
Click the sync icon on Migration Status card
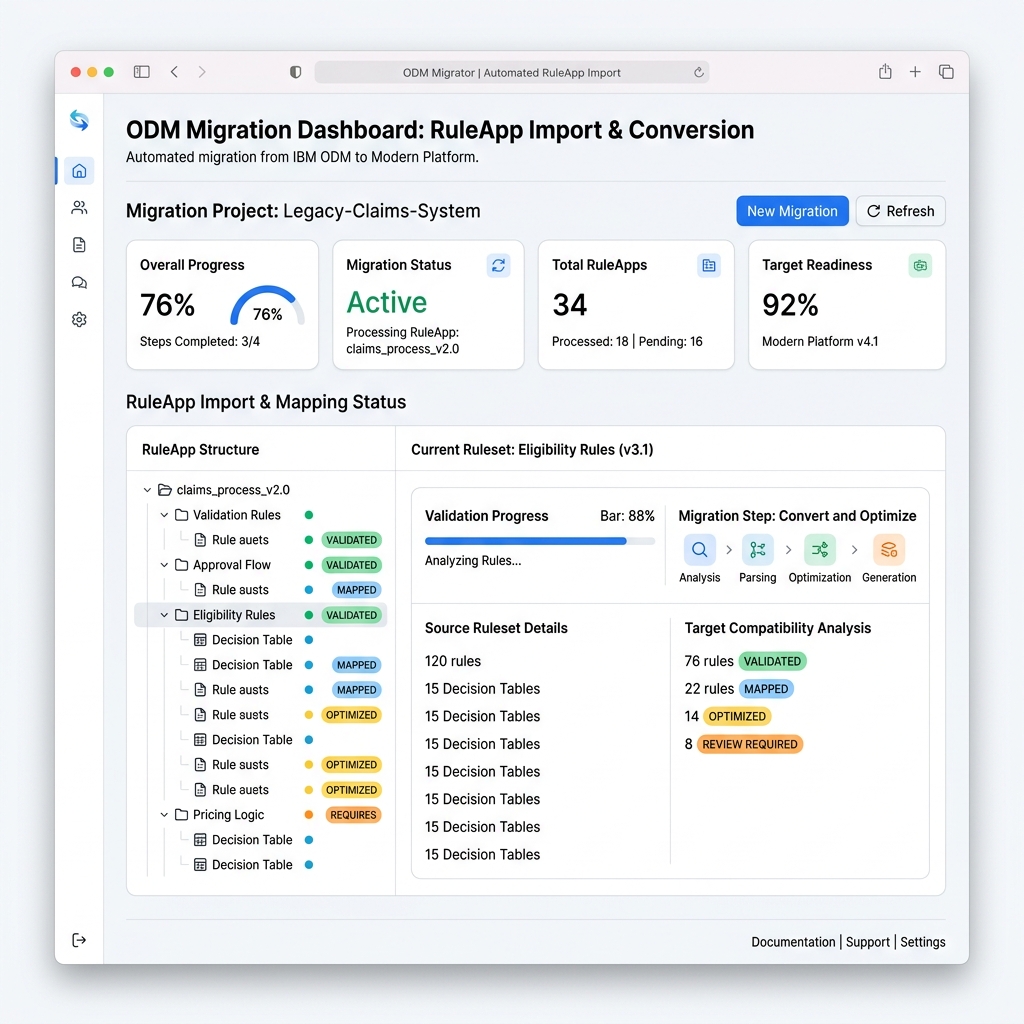click(x=498, y=265)
